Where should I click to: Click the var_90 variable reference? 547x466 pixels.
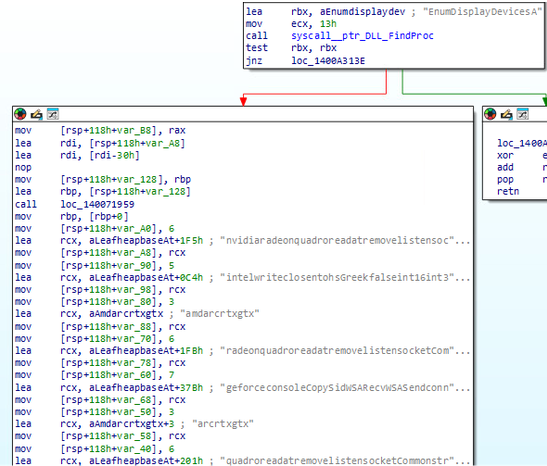137,266
